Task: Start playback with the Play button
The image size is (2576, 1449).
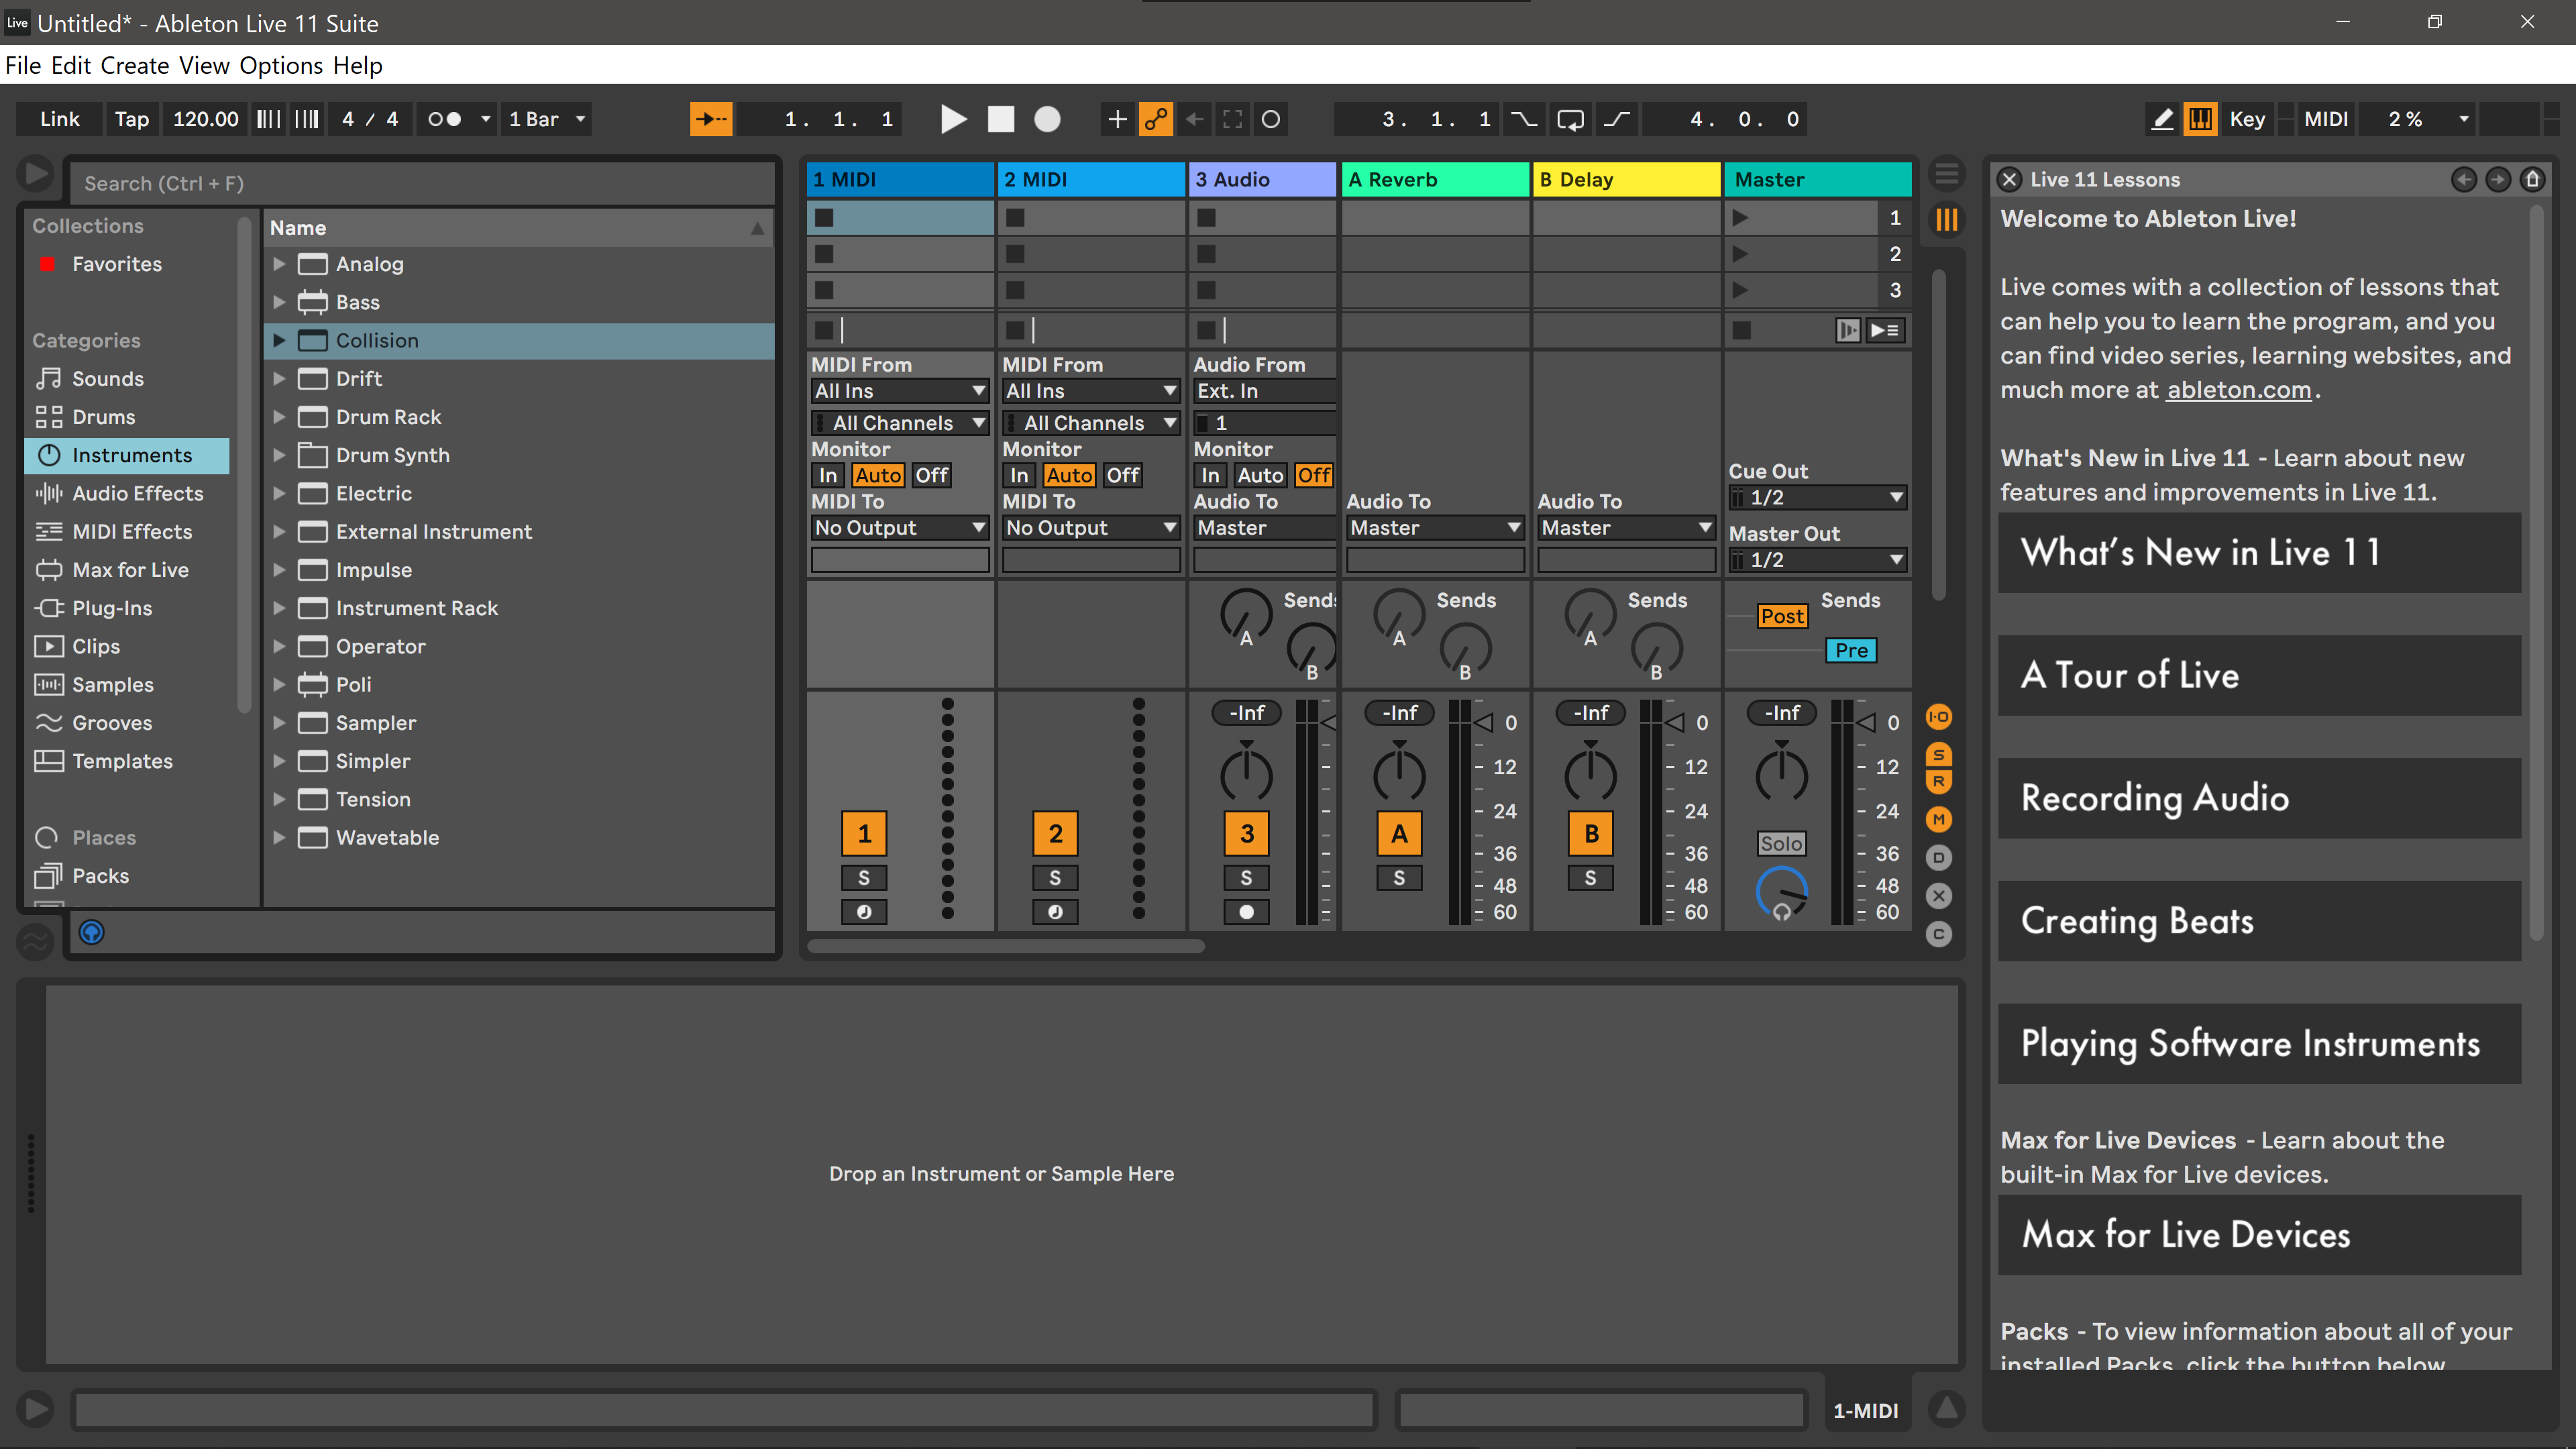Action: (x=953, y=119)
